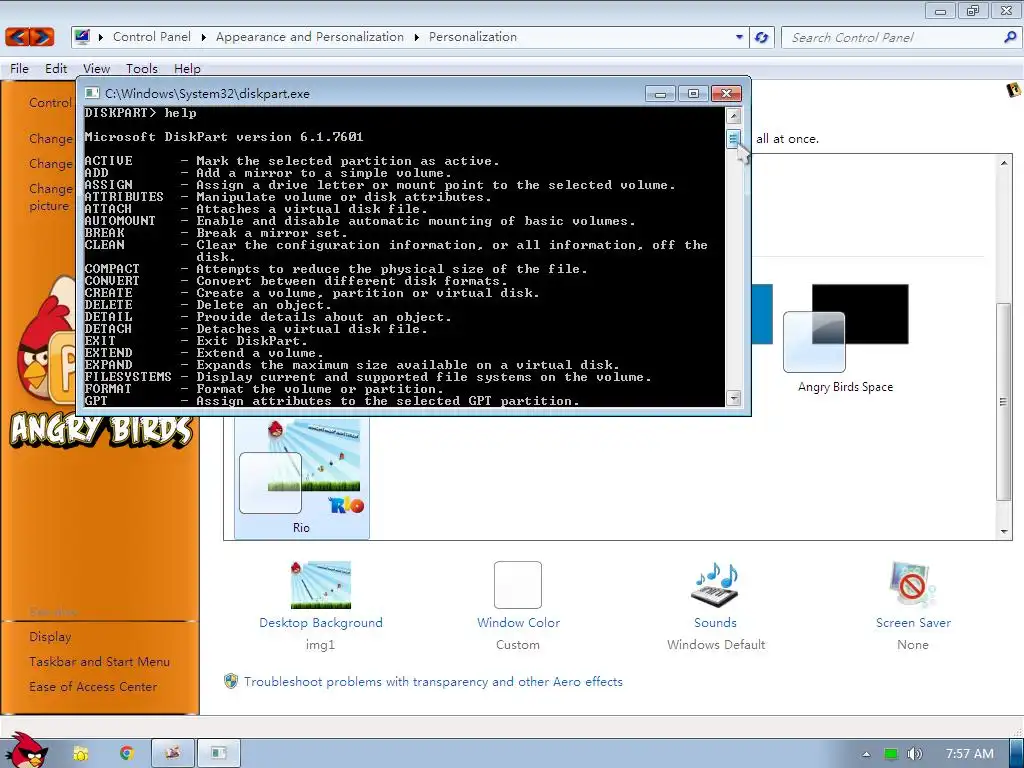Viewport: 1024px width, 768px height.
Task: Click diskpart console scroll-up arrow
Action: (733, 116)
